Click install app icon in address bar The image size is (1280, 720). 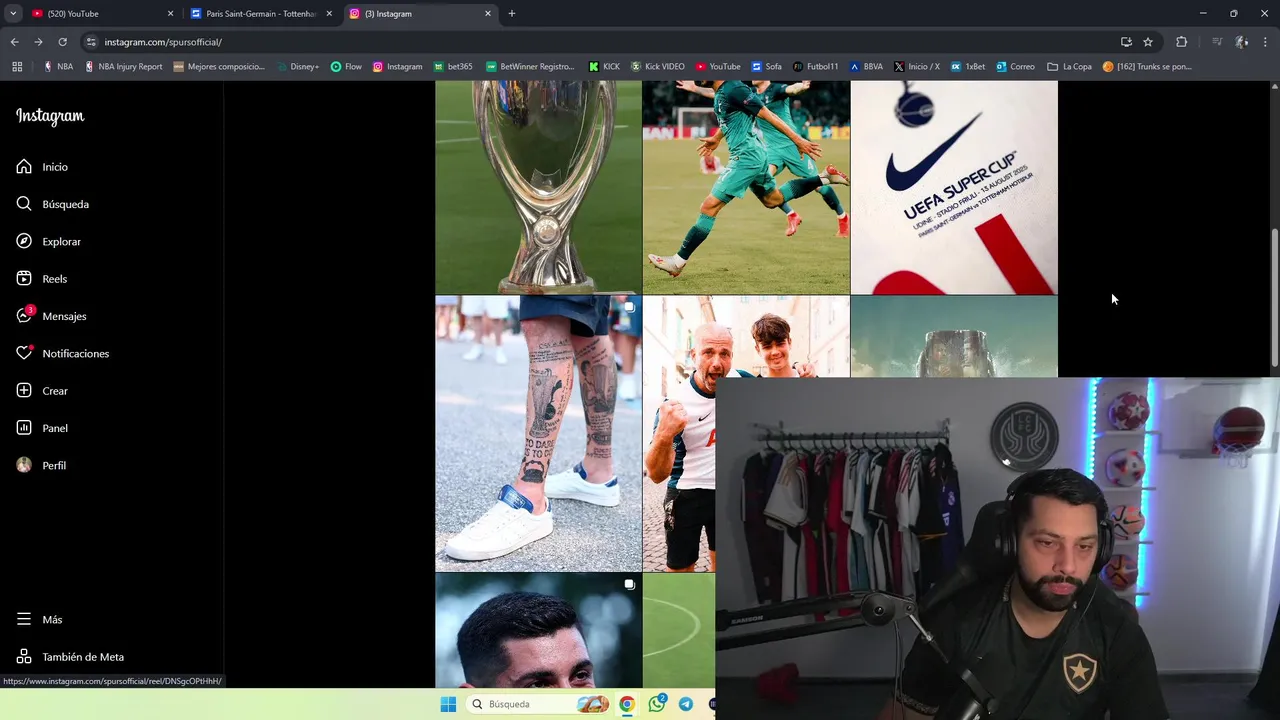[1126, 42]
